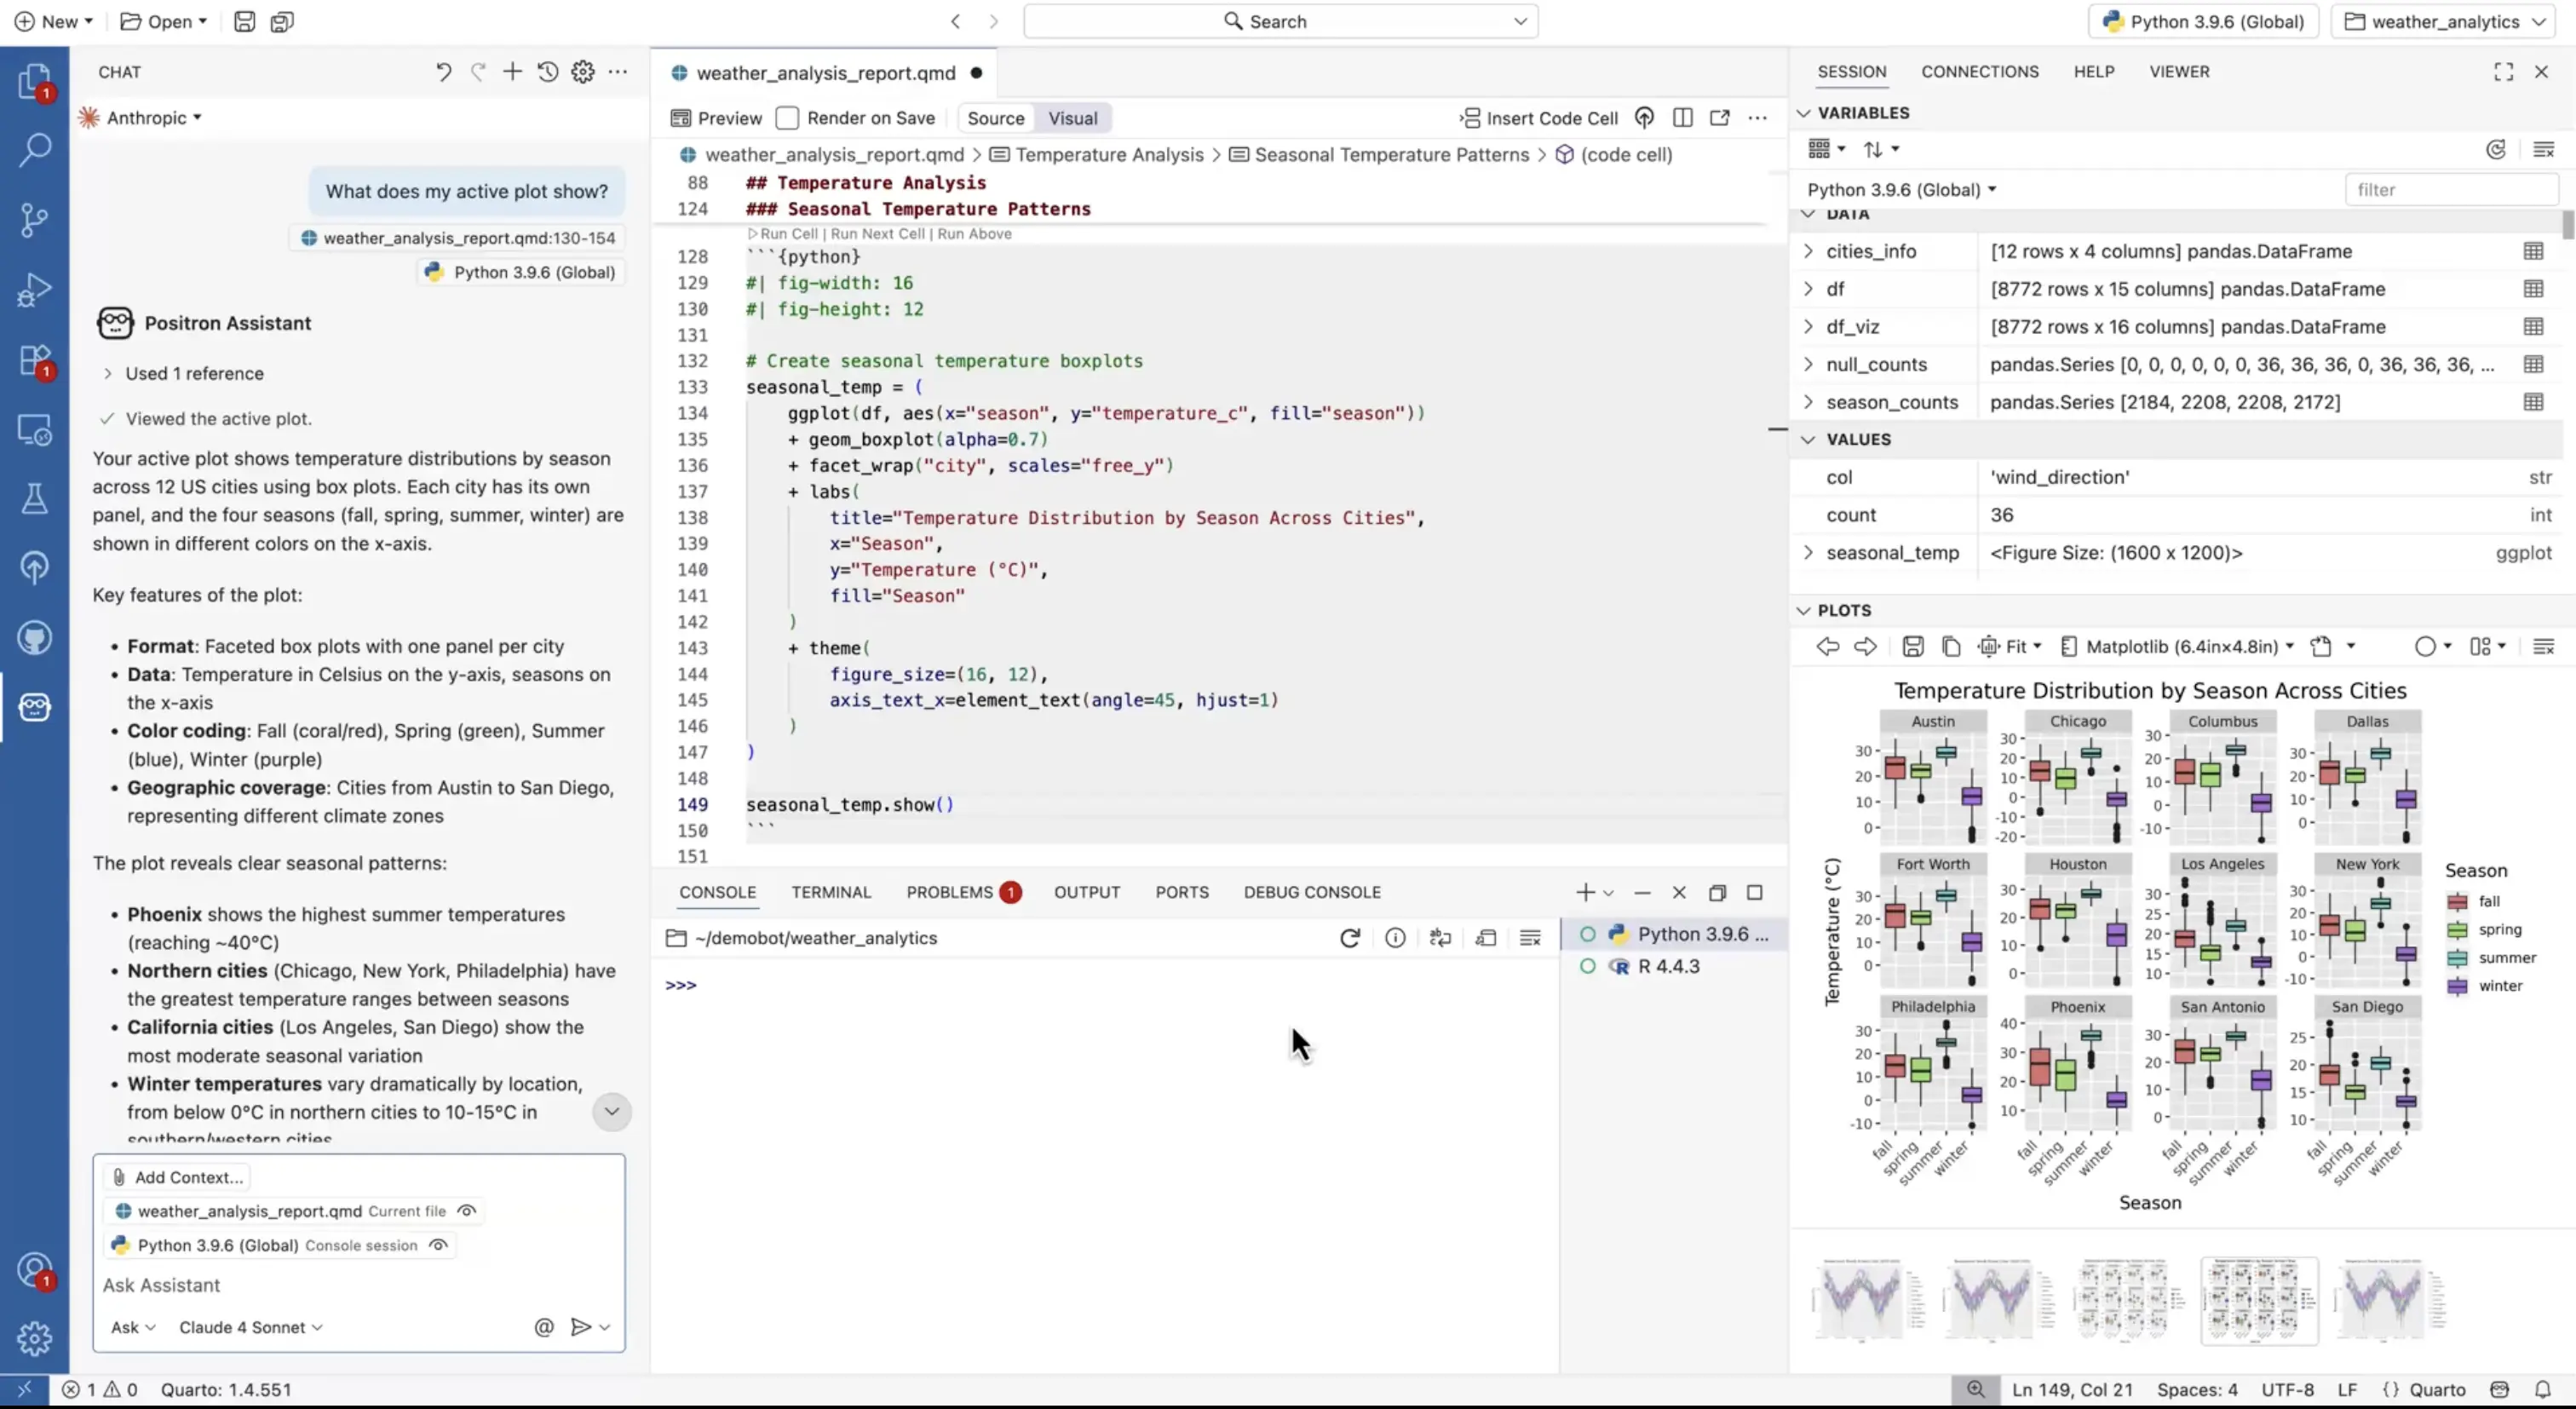Start a new chat with plus icon
The height and width of the screenshot is (1409, 2576).
point(512,72)
